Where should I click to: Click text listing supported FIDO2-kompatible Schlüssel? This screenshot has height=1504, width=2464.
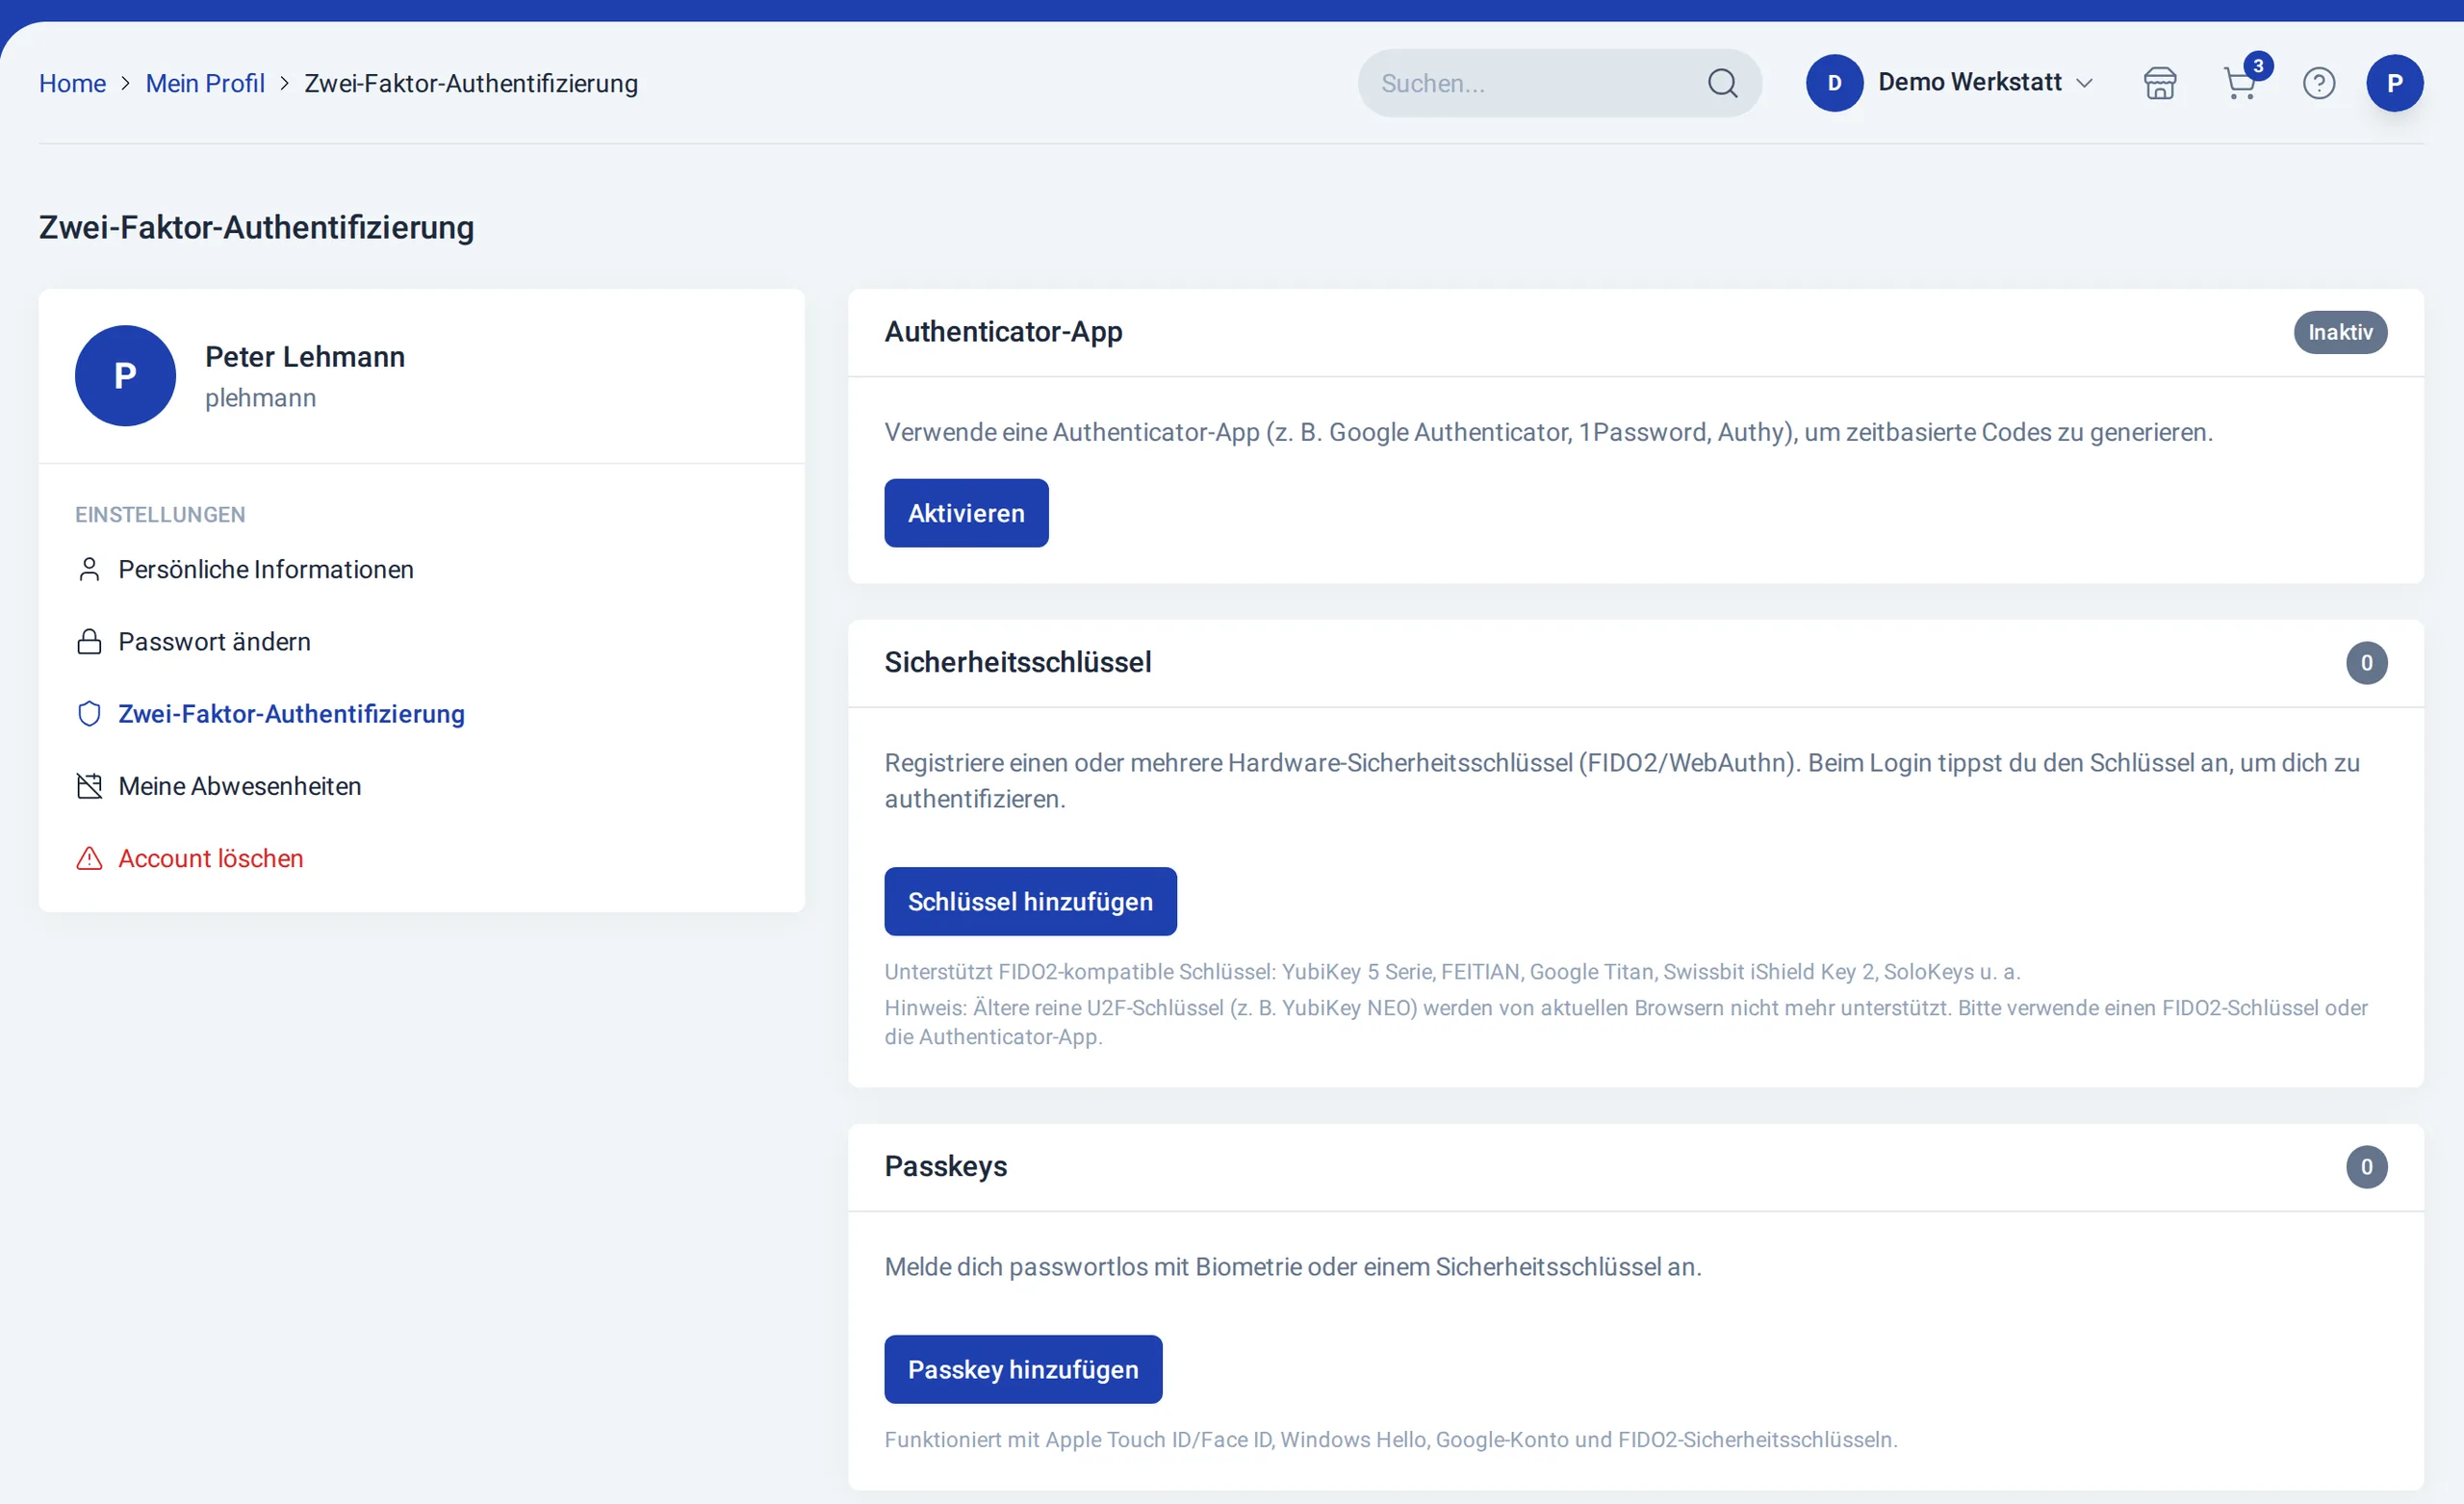[1452, 971]
